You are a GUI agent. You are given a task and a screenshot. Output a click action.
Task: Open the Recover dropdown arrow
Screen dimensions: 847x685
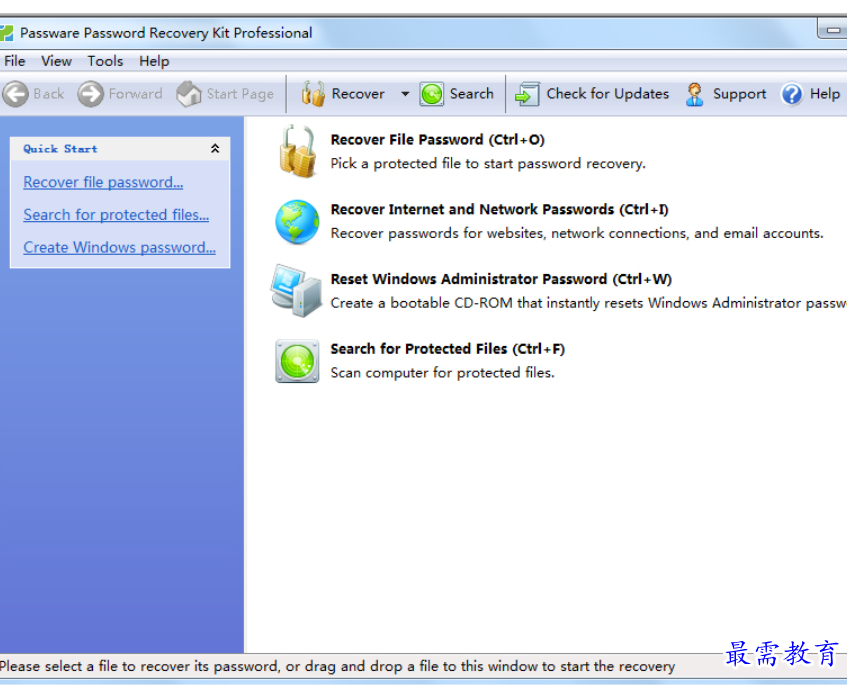click(405, 94)
